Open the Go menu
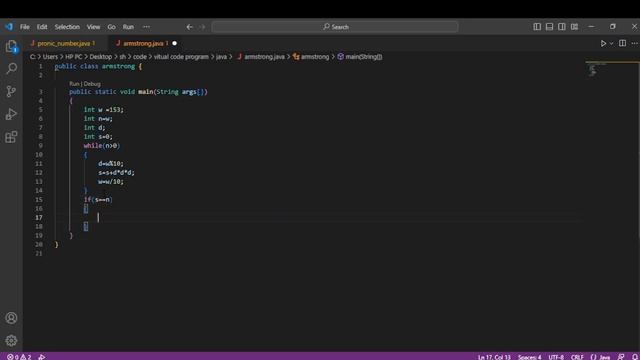640x360 pixels. (111, 27)
